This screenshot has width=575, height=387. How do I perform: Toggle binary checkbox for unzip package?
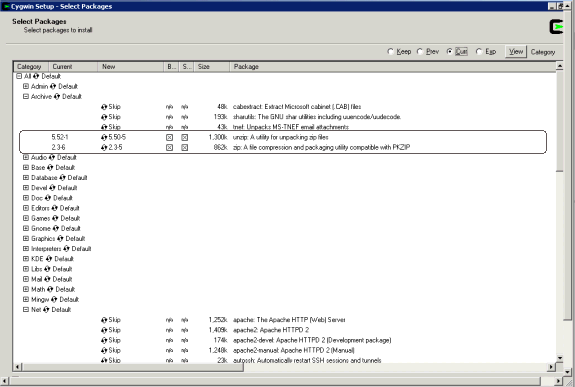click(x=169, y=138)
